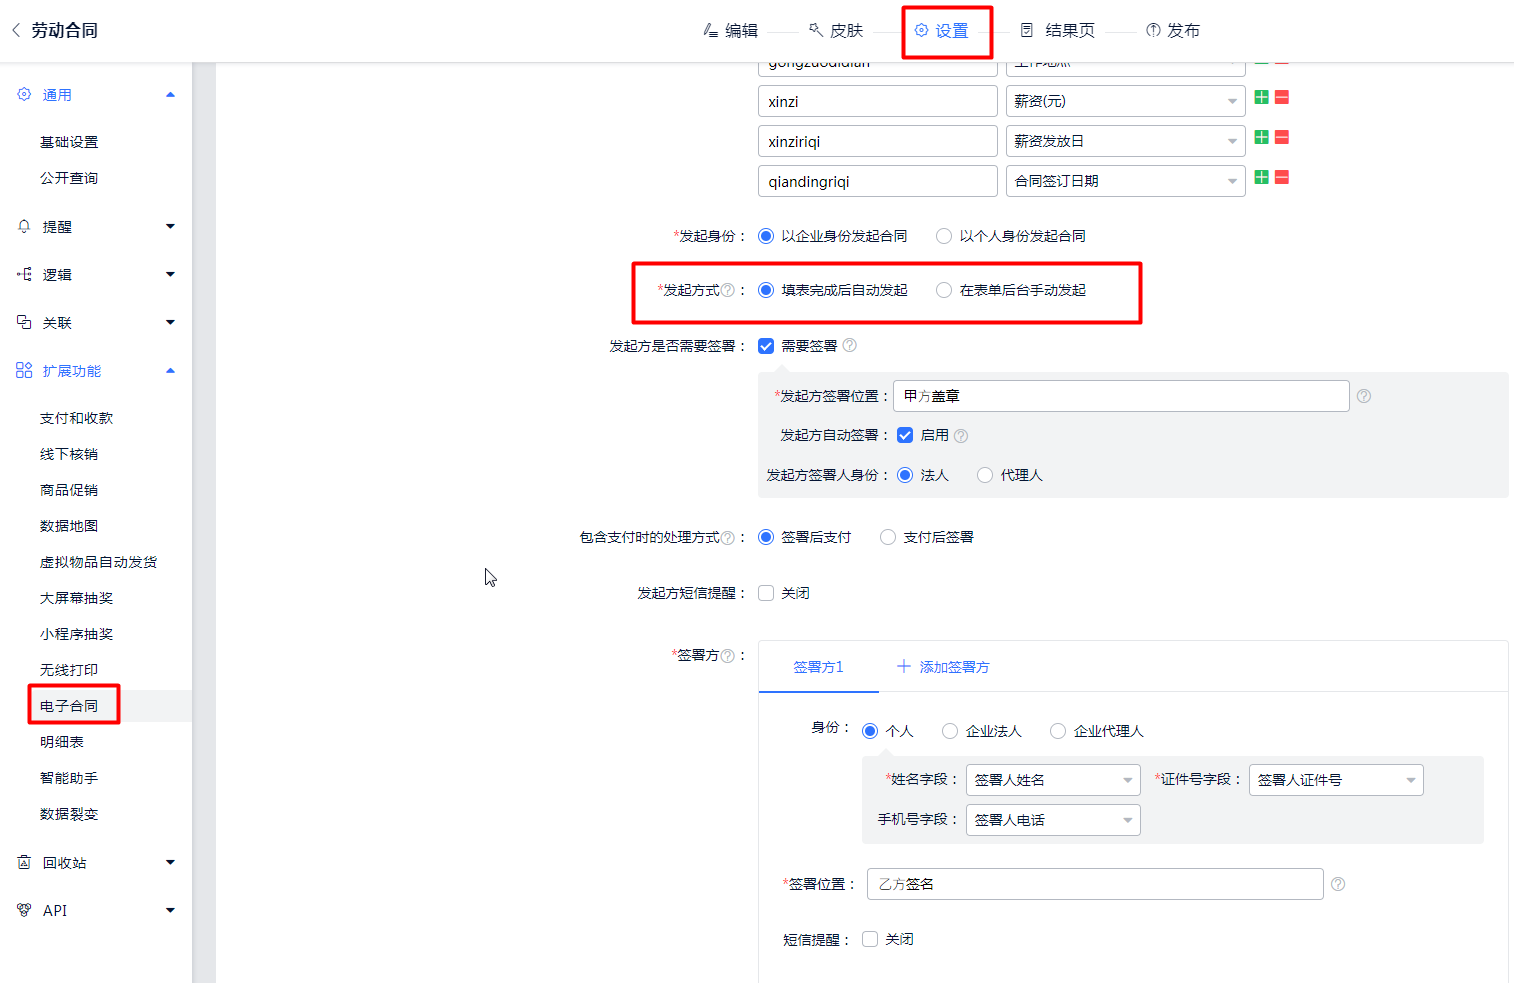Click 添加签署方 to add signer

coord(943,667)
